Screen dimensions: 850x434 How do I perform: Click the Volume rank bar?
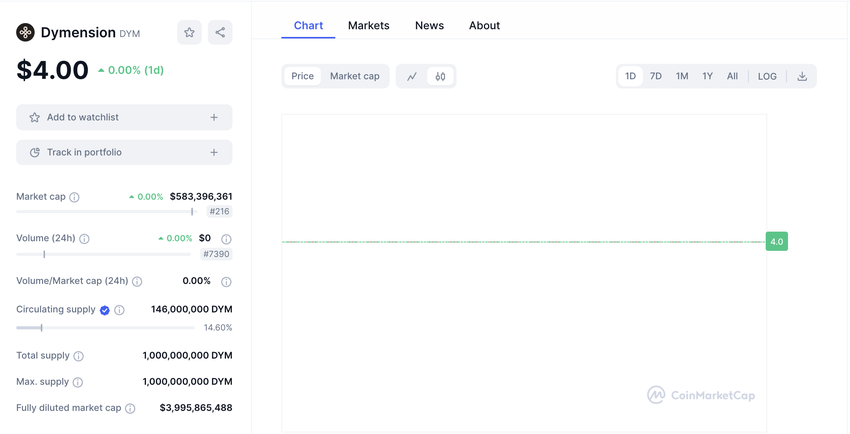tap(104, 254)
